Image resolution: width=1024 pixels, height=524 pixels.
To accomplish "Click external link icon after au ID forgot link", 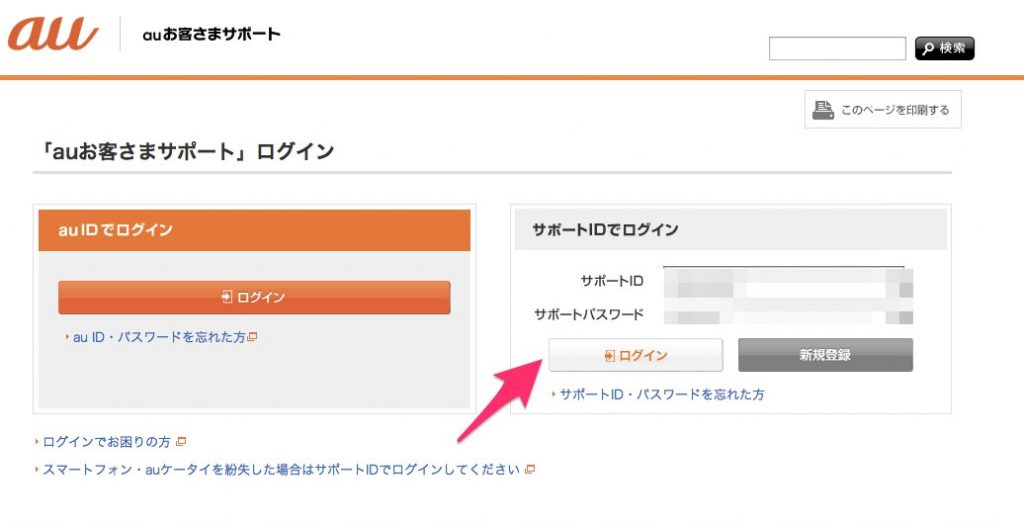I will tap(253, 337).
